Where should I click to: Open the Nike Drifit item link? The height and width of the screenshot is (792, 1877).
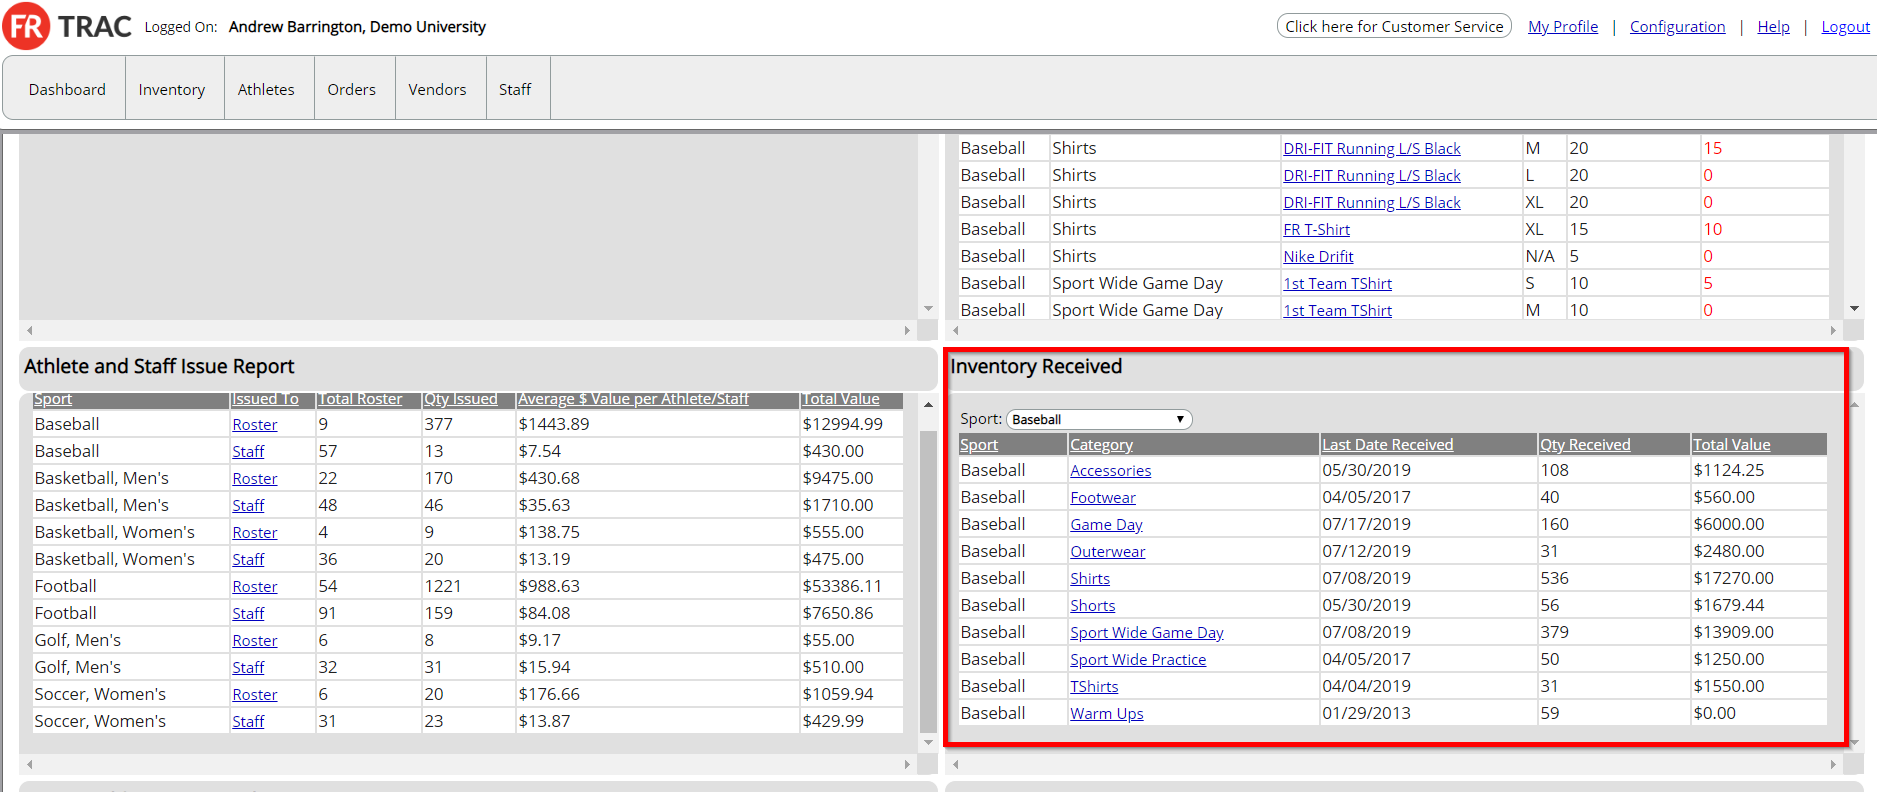tap(1318, 257)
